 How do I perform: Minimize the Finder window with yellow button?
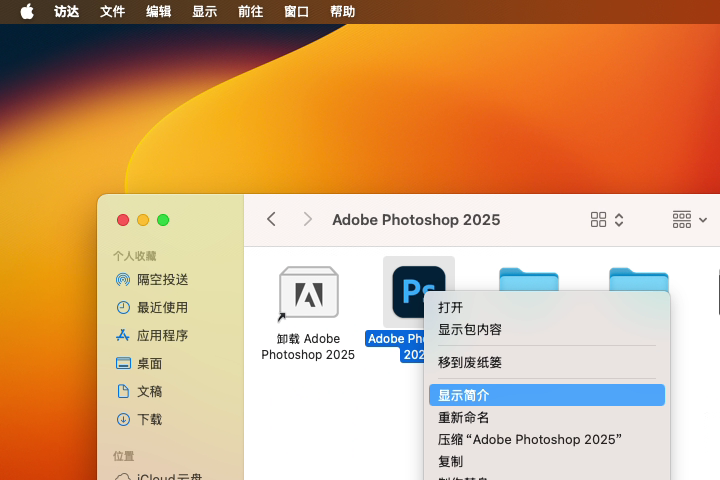pyautogui.click(x=143, y=220)
